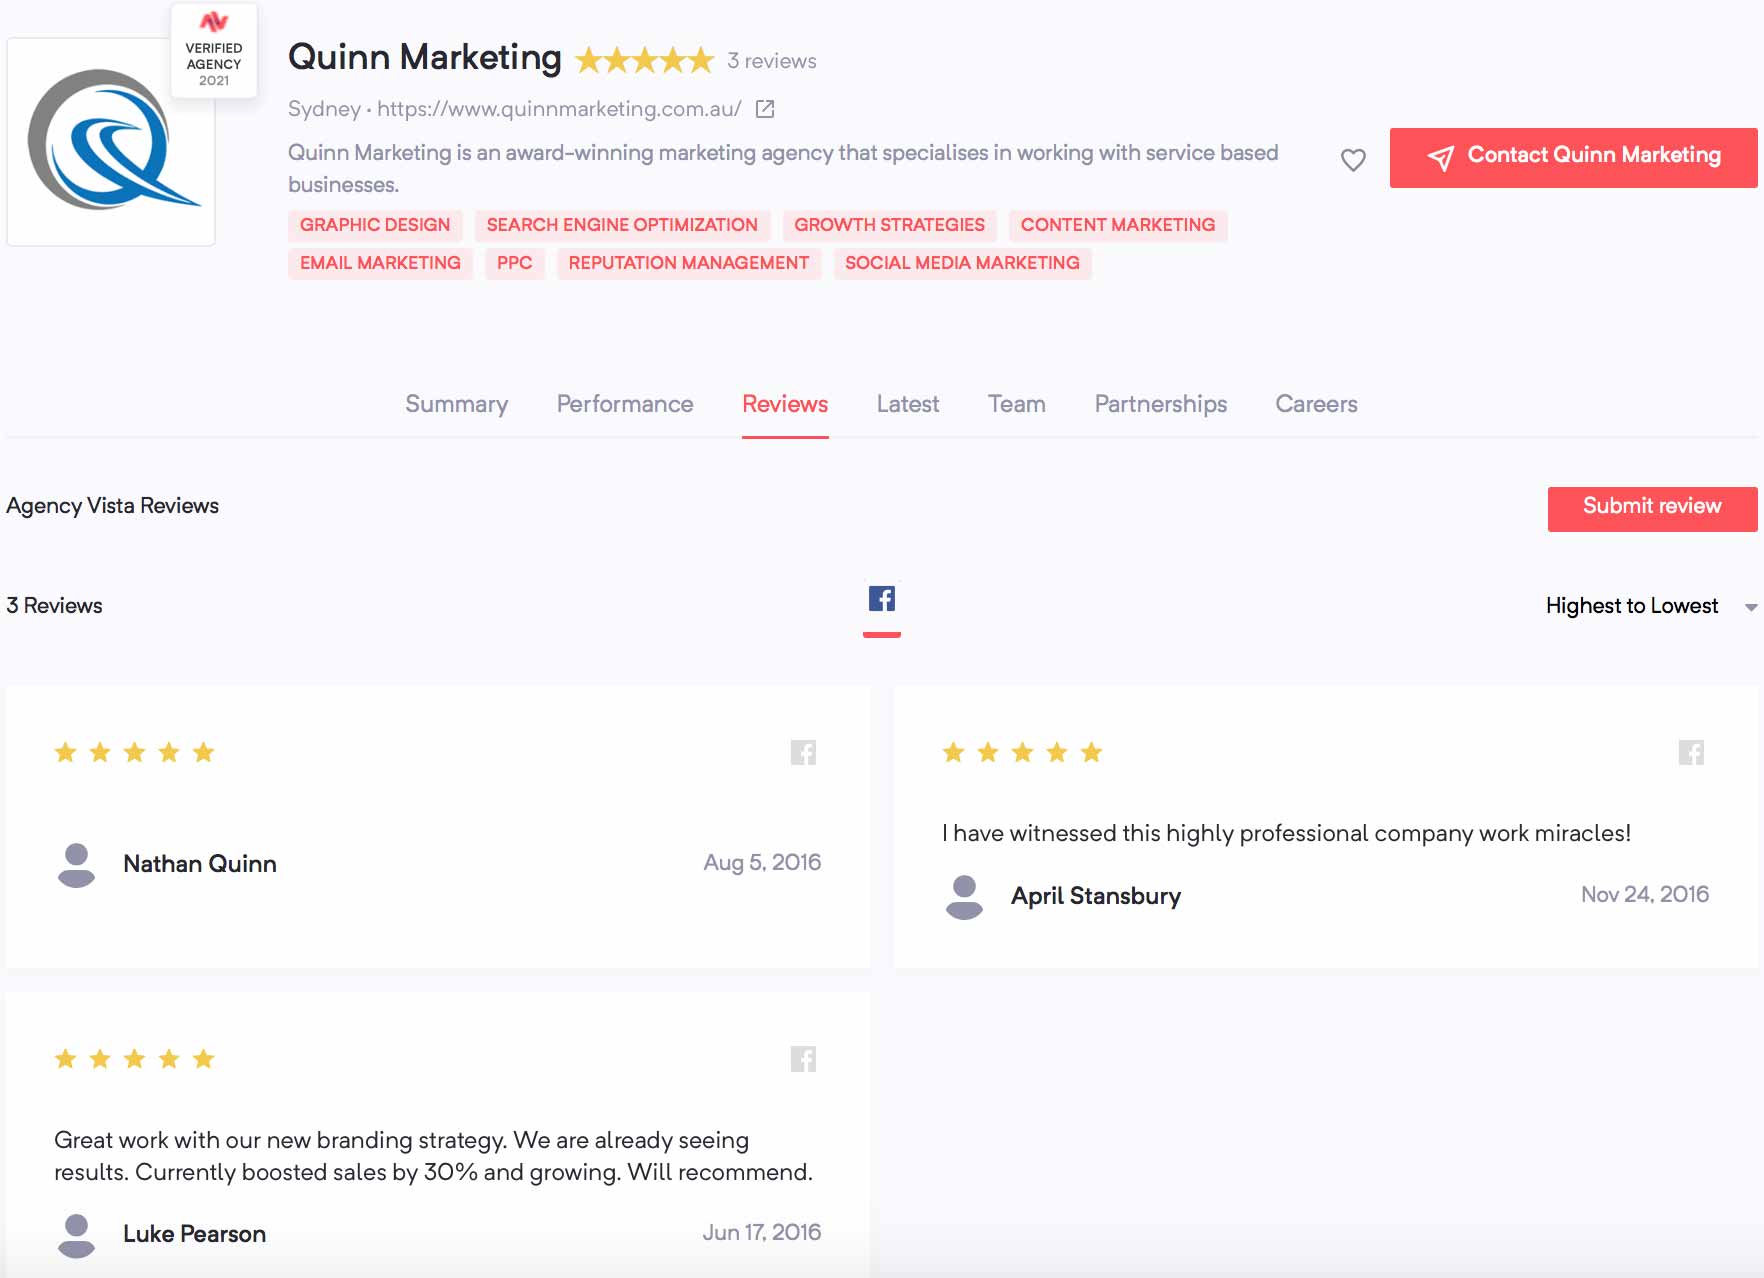Screen dimensions: 1764x1278
Task: Select the GRAPHIC DESIGN tag
Action: click(x=375, y=225)
